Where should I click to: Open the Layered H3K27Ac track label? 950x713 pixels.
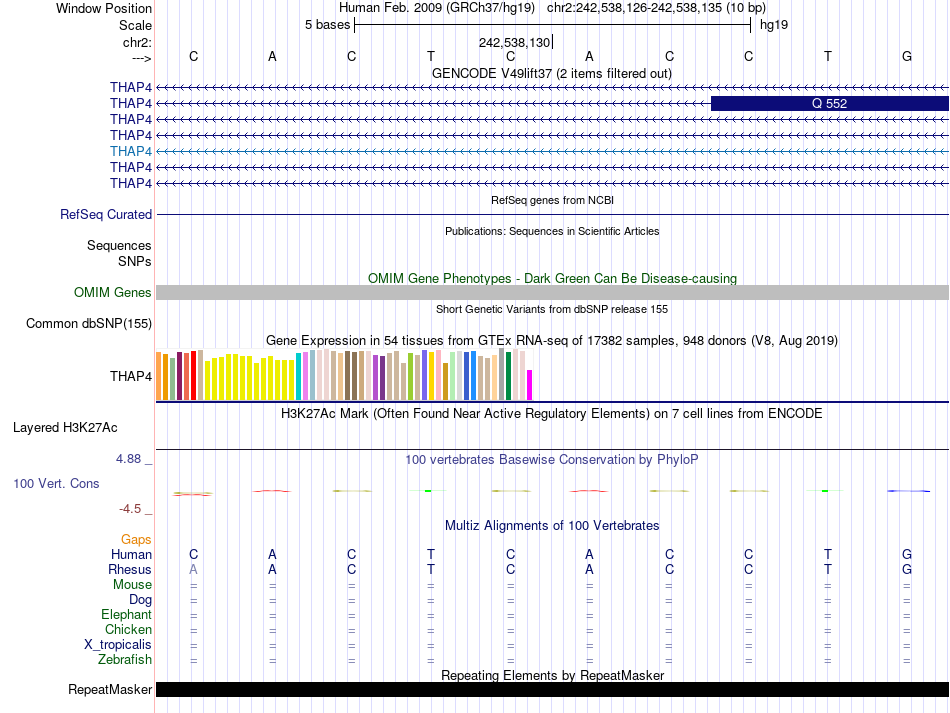65,427
